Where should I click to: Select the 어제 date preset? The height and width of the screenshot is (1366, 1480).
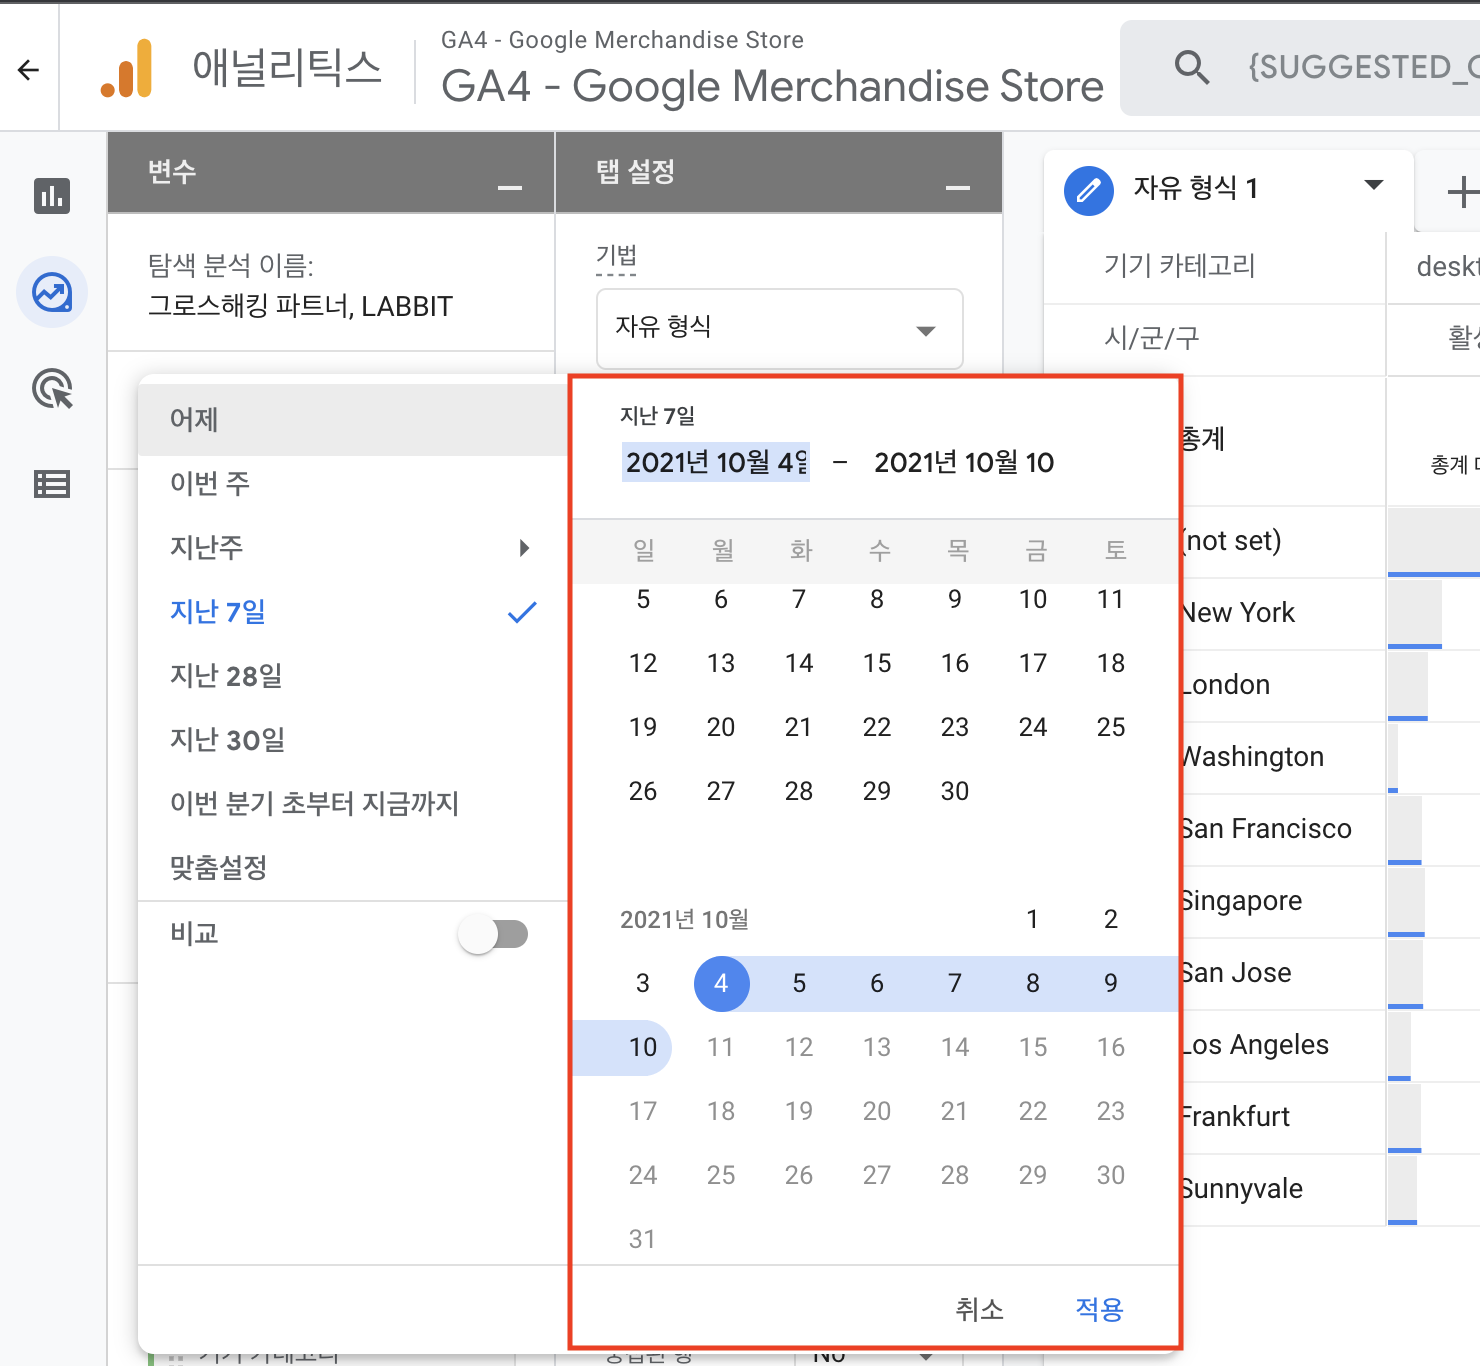194,420
